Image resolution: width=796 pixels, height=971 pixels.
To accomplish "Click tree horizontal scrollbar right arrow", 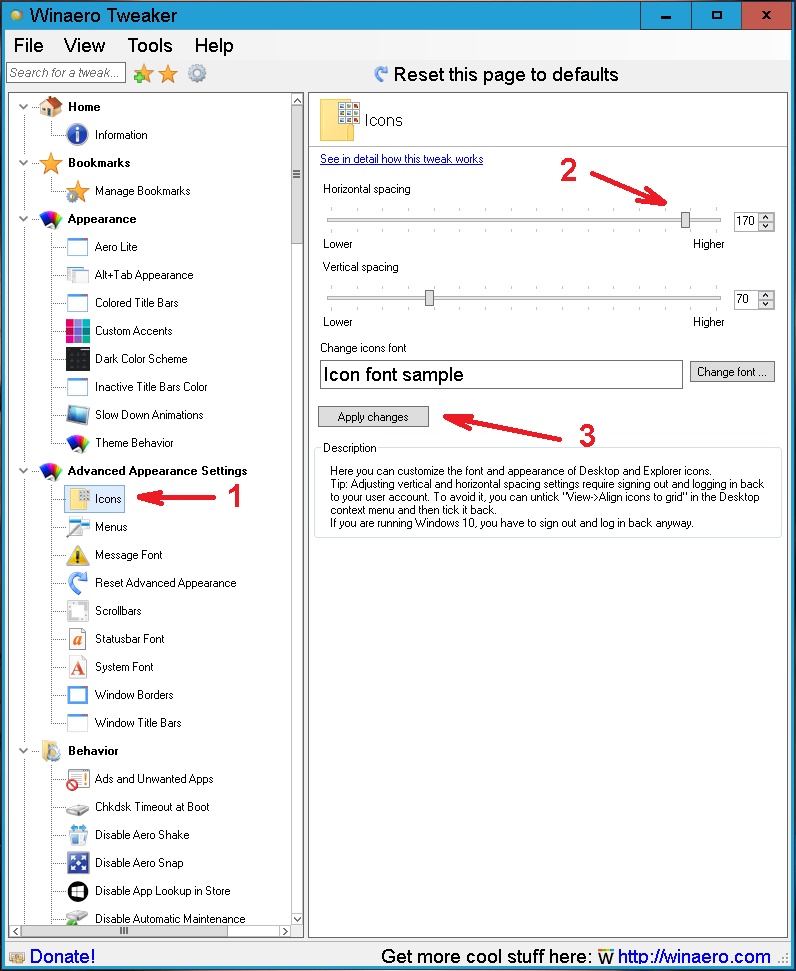I will [285, 931].
